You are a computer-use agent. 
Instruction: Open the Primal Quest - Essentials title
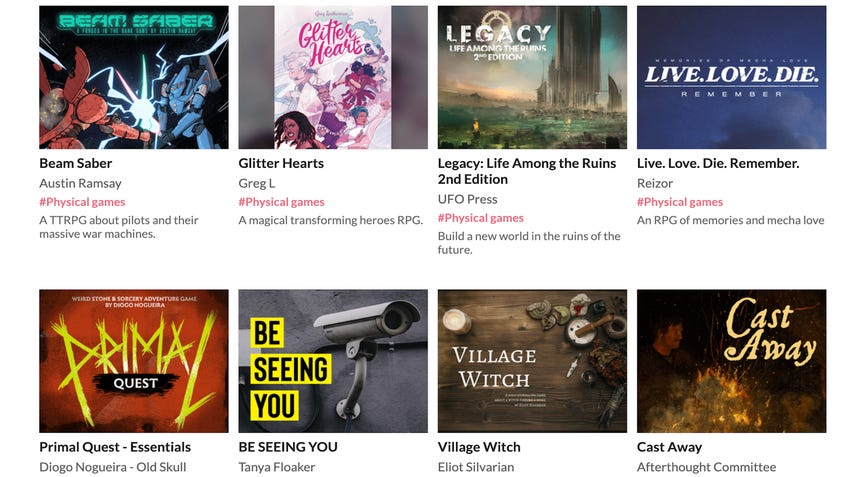[115, 447]
